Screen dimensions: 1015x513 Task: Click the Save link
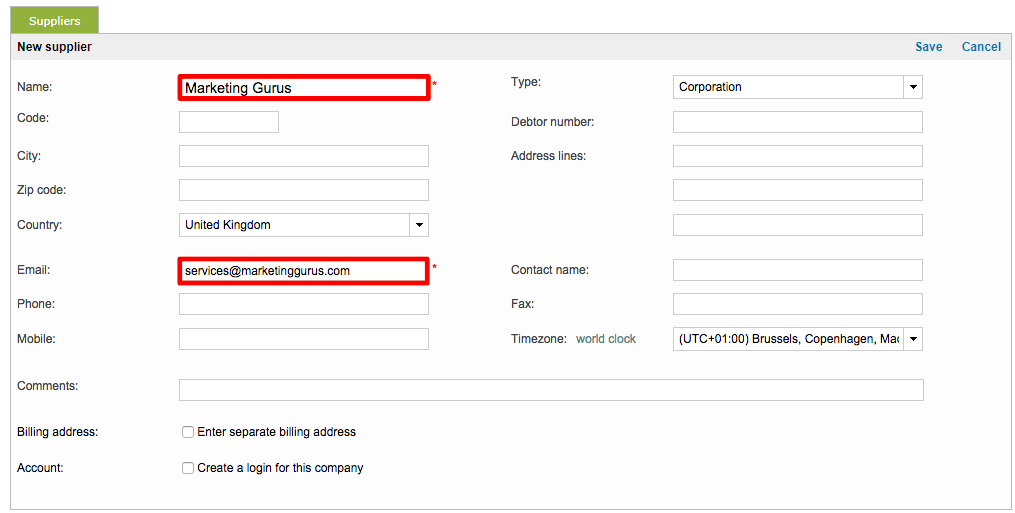point(928,47)
